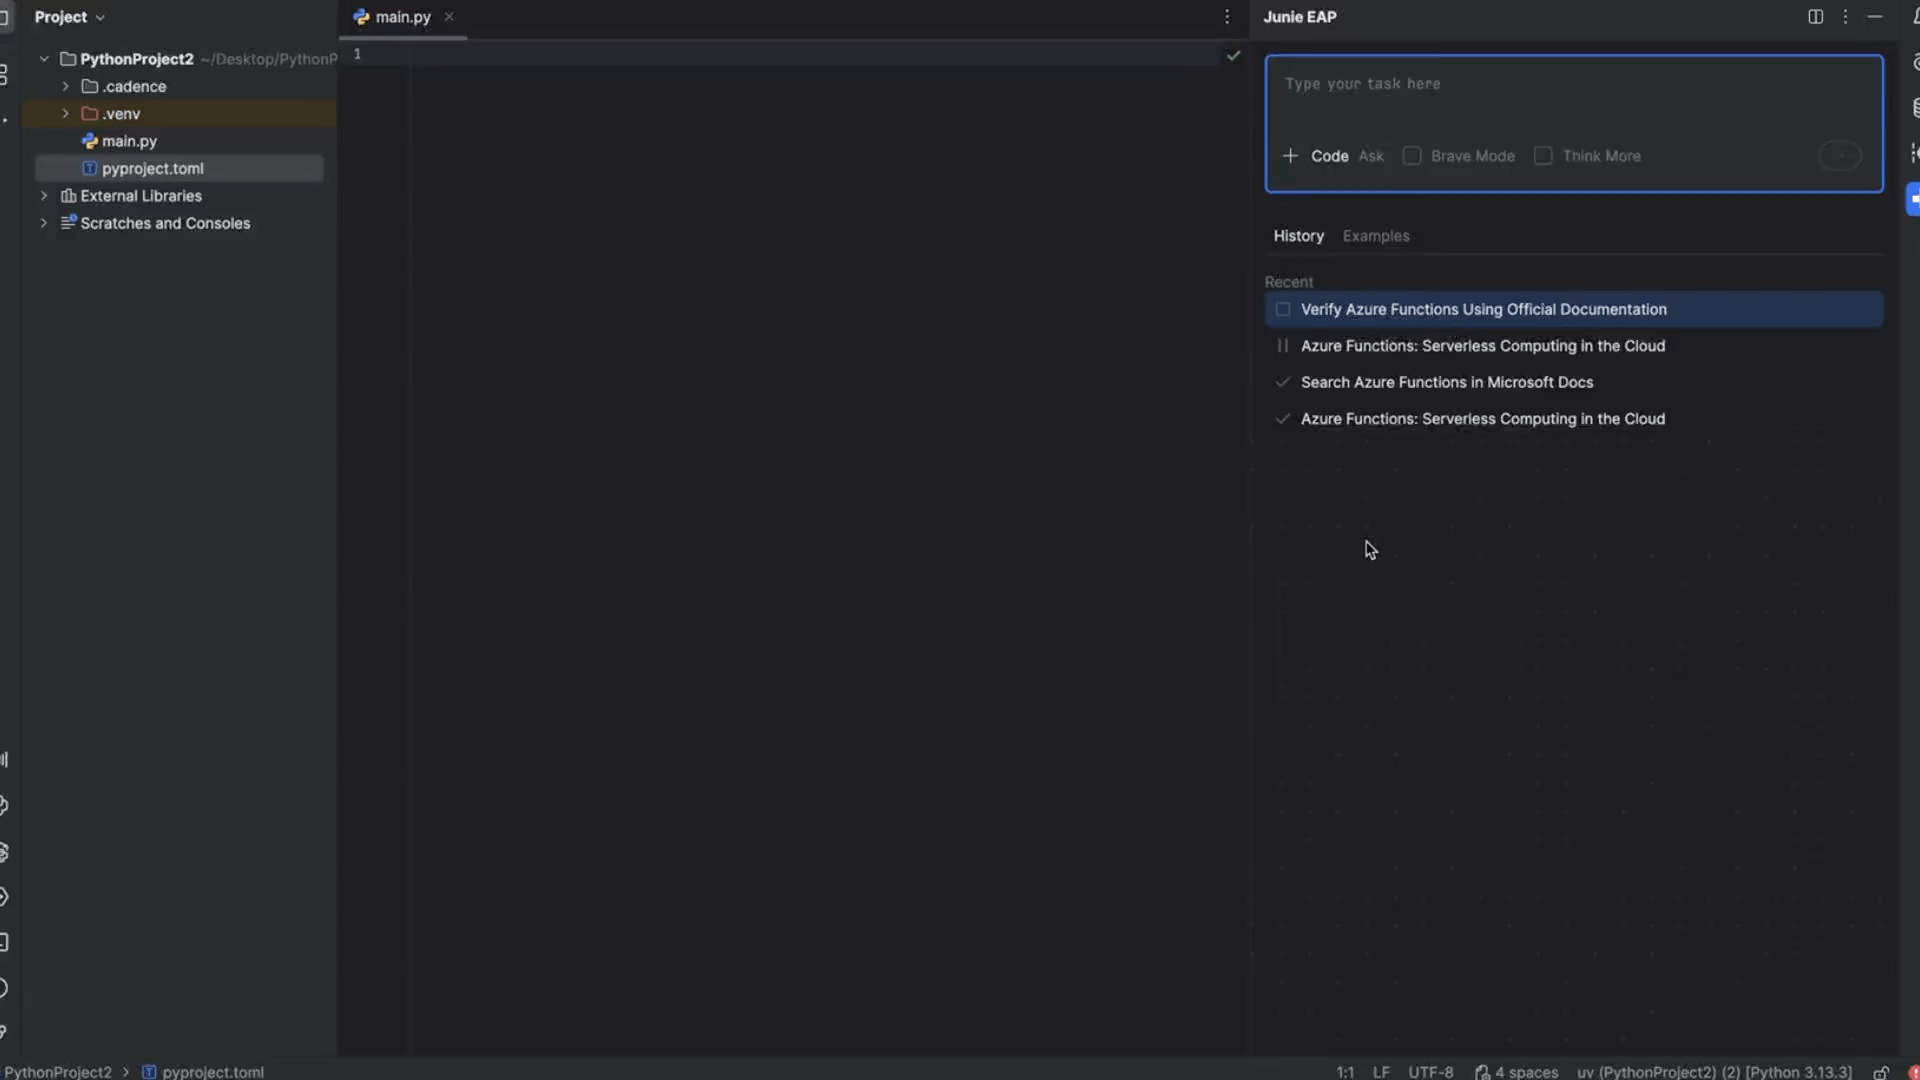This screenshot has width=1920, height=1080.
Task: Click the send task button
Action: click(1839, 156)
